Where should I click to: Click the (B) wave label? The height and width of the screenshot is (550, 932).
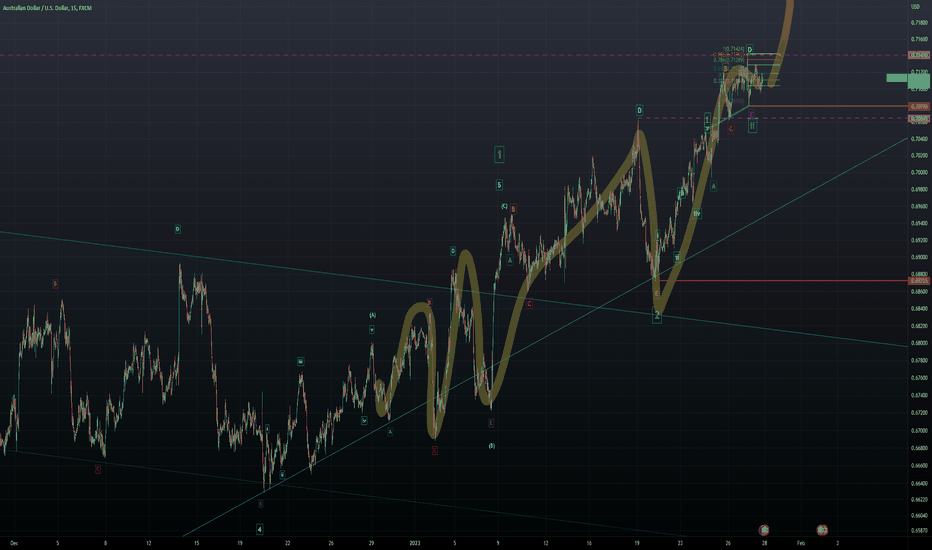pos(492,445)
